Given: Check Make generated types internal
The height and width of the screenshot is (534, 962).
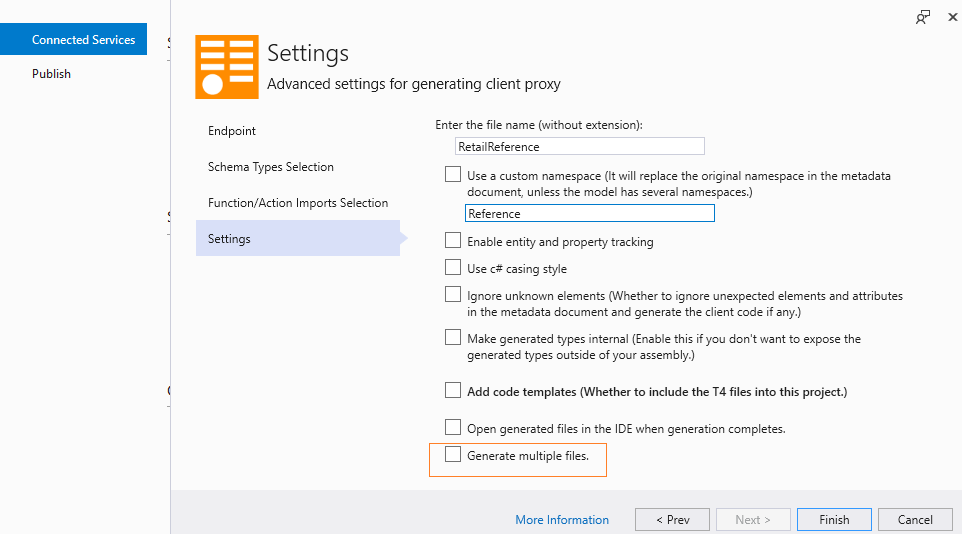Looking at the screenshot, I should point(453,338).
